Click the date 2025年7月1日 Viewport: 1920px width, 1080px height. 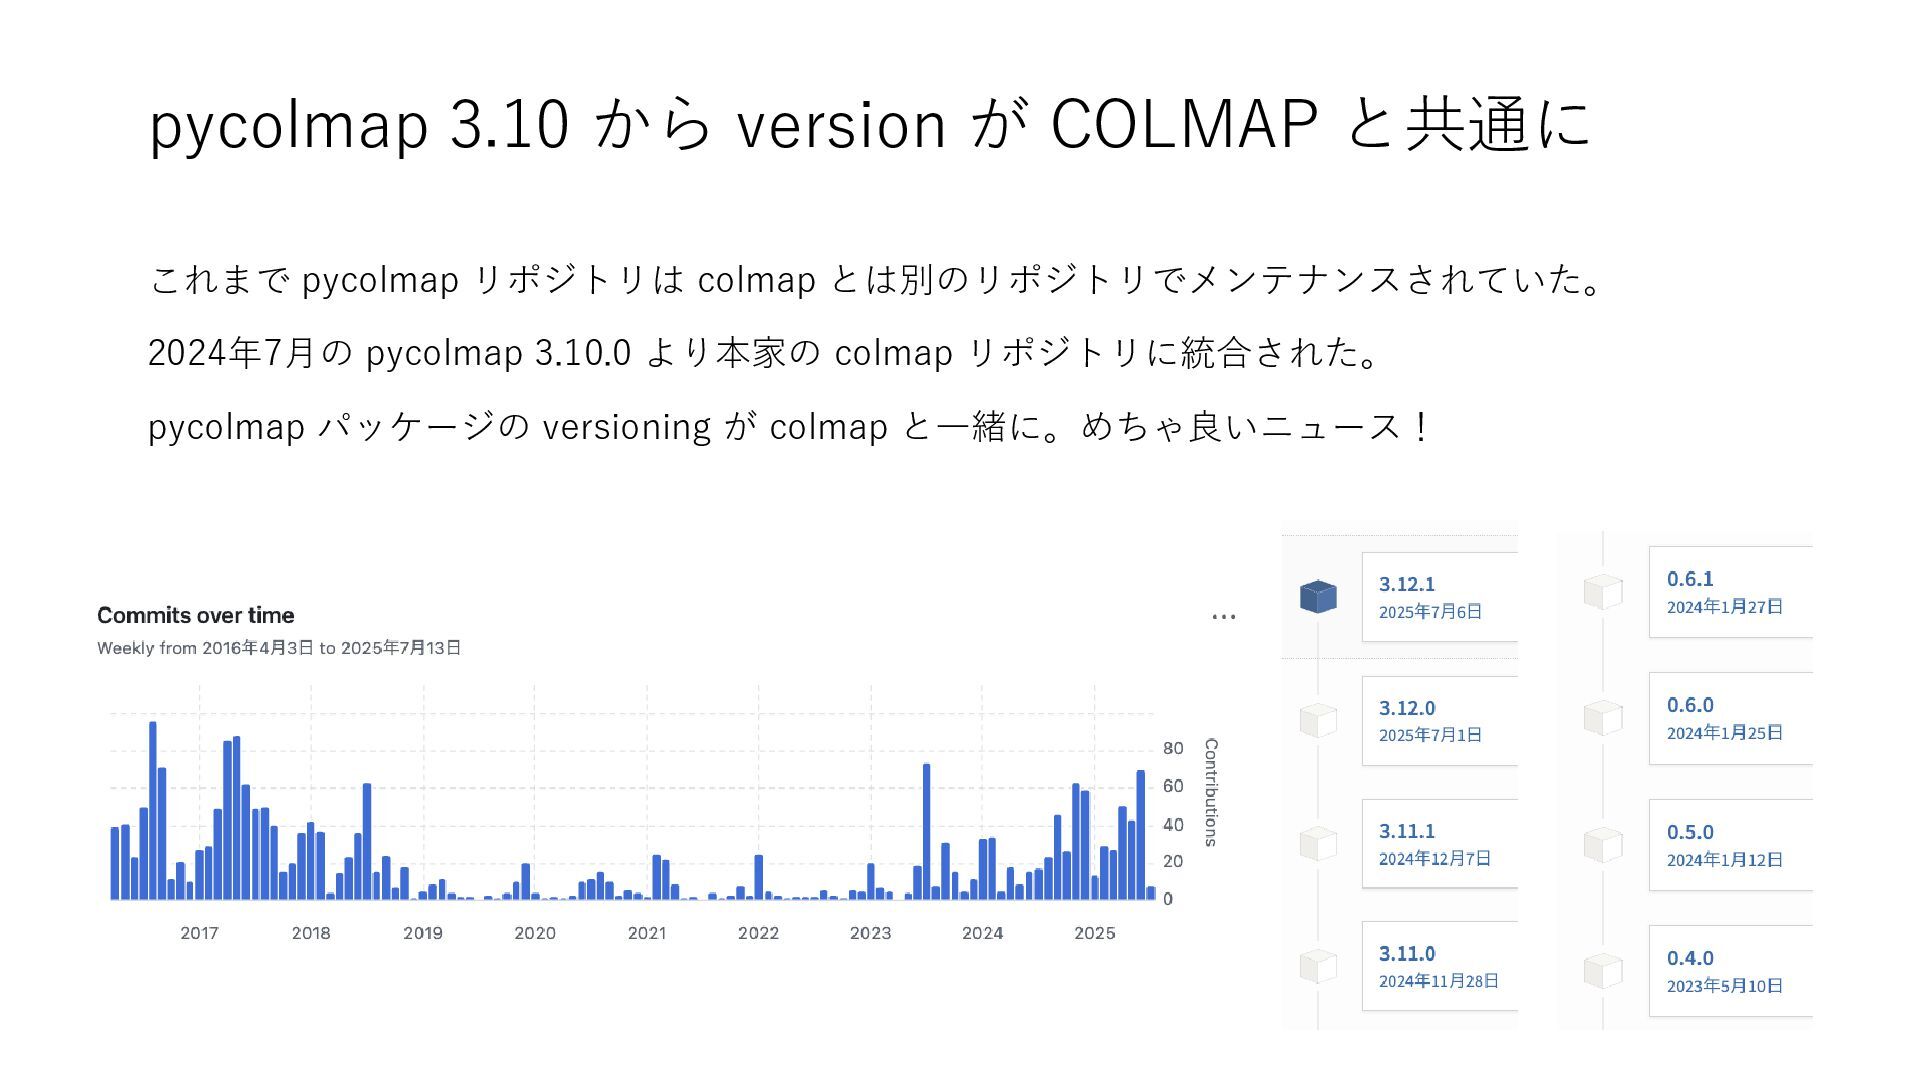pos(1430,735)
